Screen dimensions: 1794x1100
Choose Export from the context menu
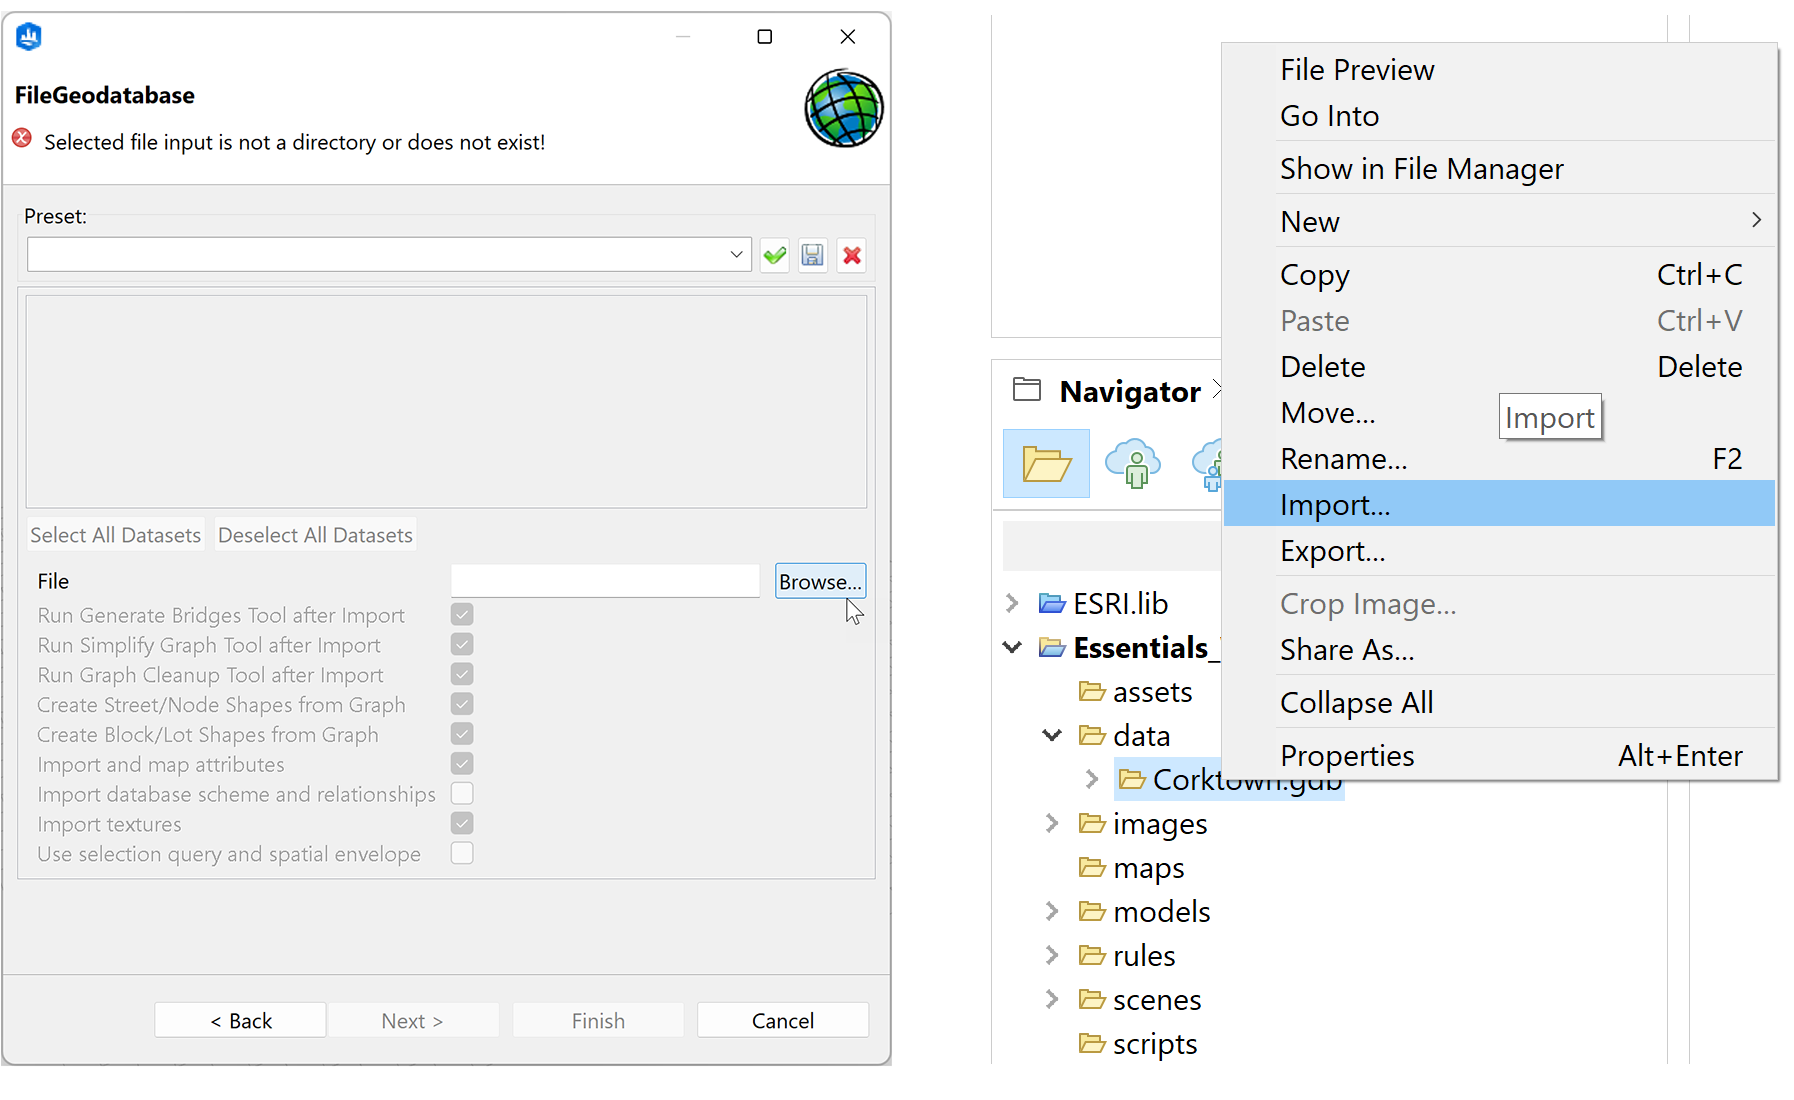tap(1332, 551)
